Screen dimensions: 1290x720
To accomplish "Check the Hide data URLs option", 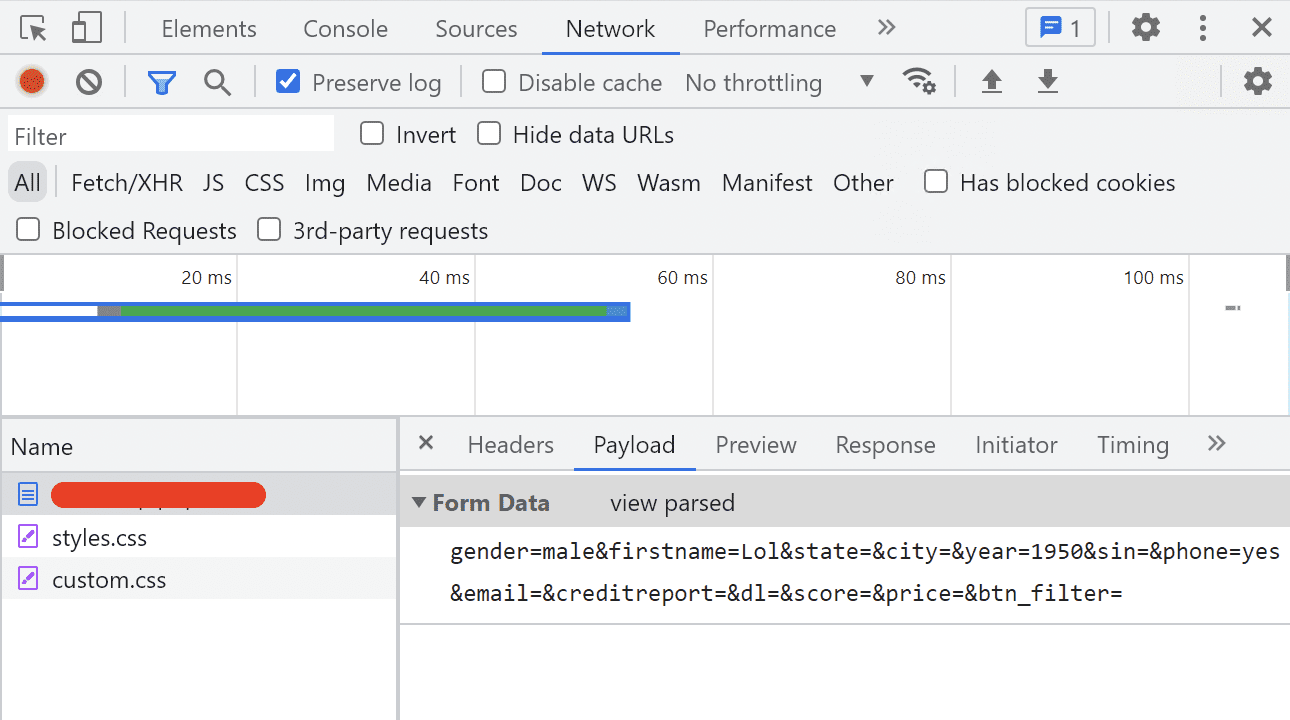I will pyautogui.click(x=489, y=134).
